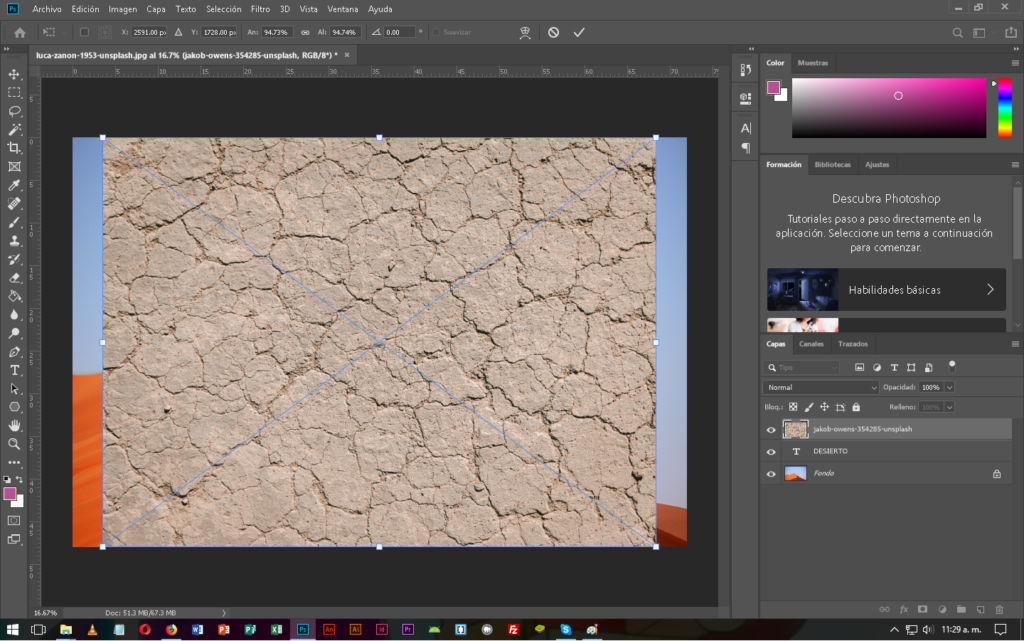Select the History Brush tool
The image size is (1024, 641).
(14, 259)
